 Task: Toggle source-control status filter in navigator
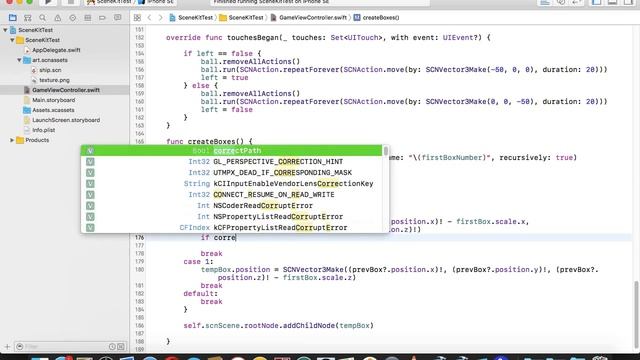121,347
